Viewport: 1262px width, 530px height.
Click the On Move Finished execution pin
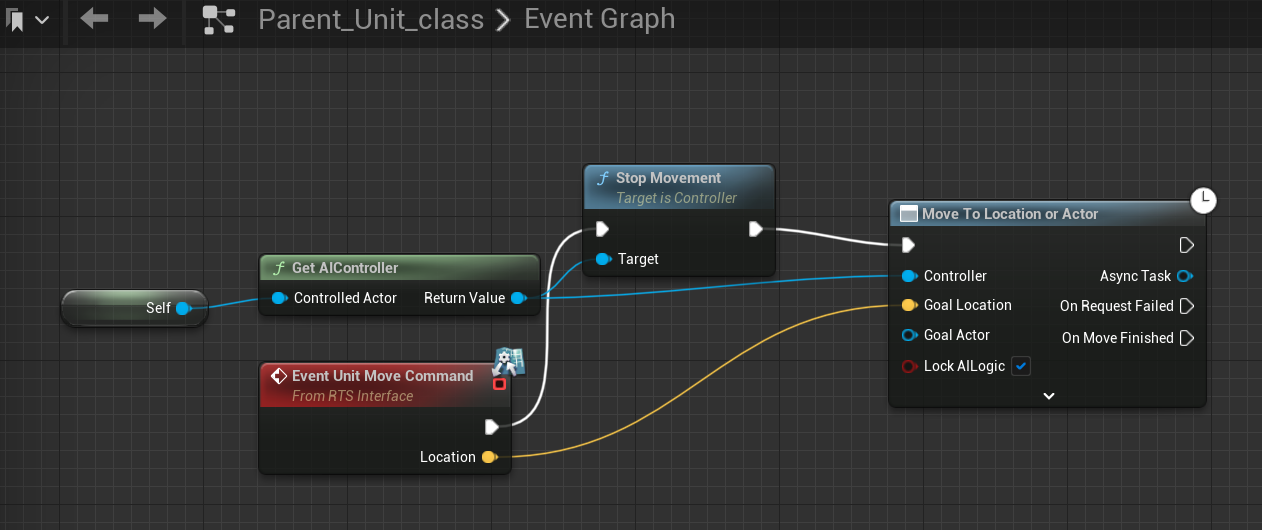pos(1186,338)
